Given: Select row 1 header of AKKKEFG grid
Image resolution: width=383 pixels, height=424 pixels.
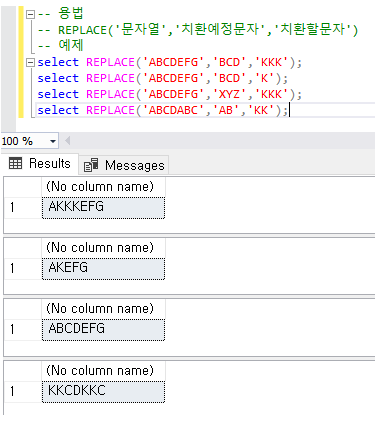Looking at the screenshot, I should pyautogui.click(x=23, y=207).
